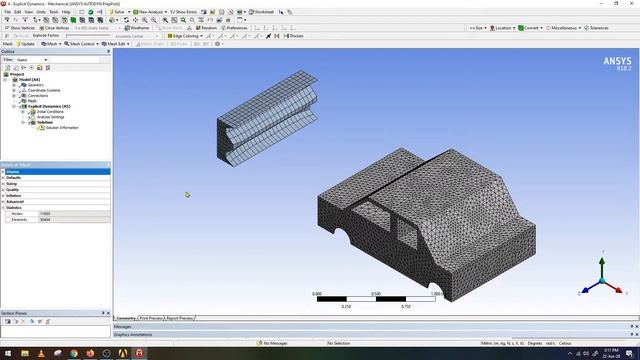This screenshot has width=640, height=360.
Task: Expand the Inflation details group
Action: point(3,196)
